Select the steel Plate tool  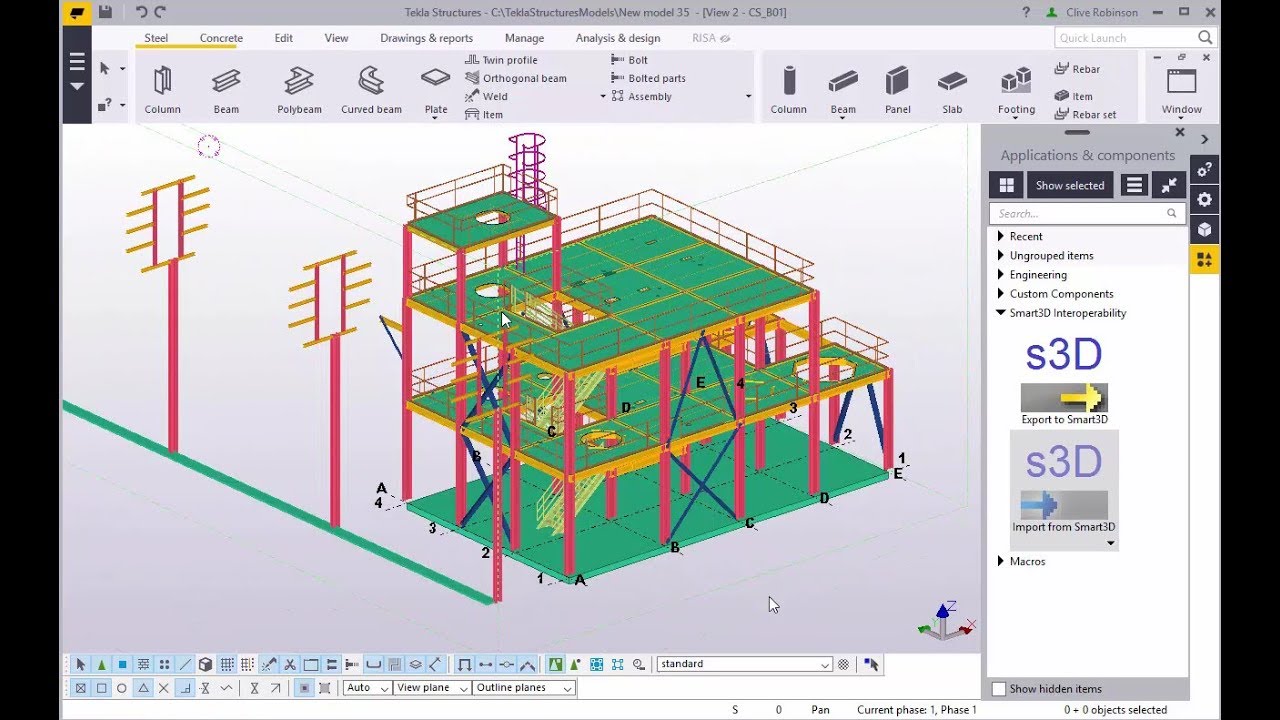pos(436,90)
